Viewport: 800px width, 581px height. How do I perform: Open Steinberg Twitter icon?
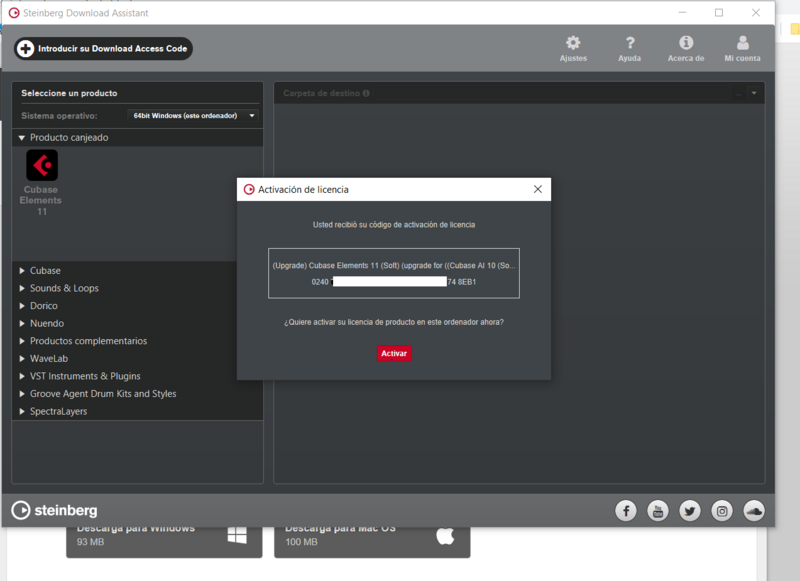[x=690, y=511]
